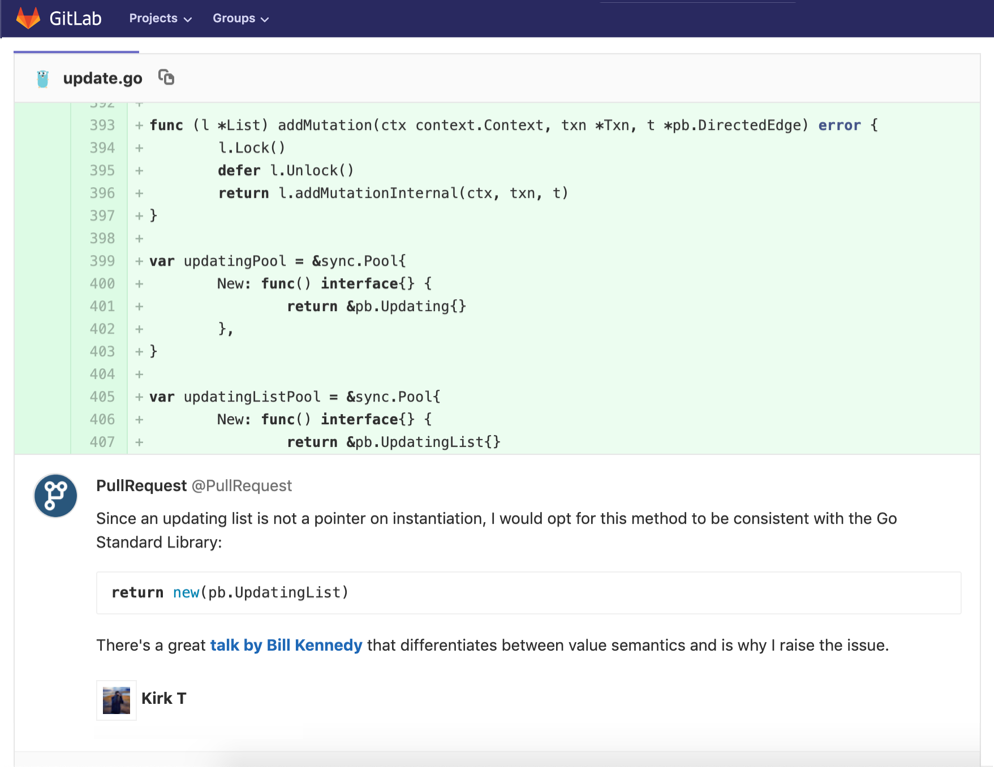Select Projects in the top navigation bar
994x767 pixels.
click(x=153, y=18)
